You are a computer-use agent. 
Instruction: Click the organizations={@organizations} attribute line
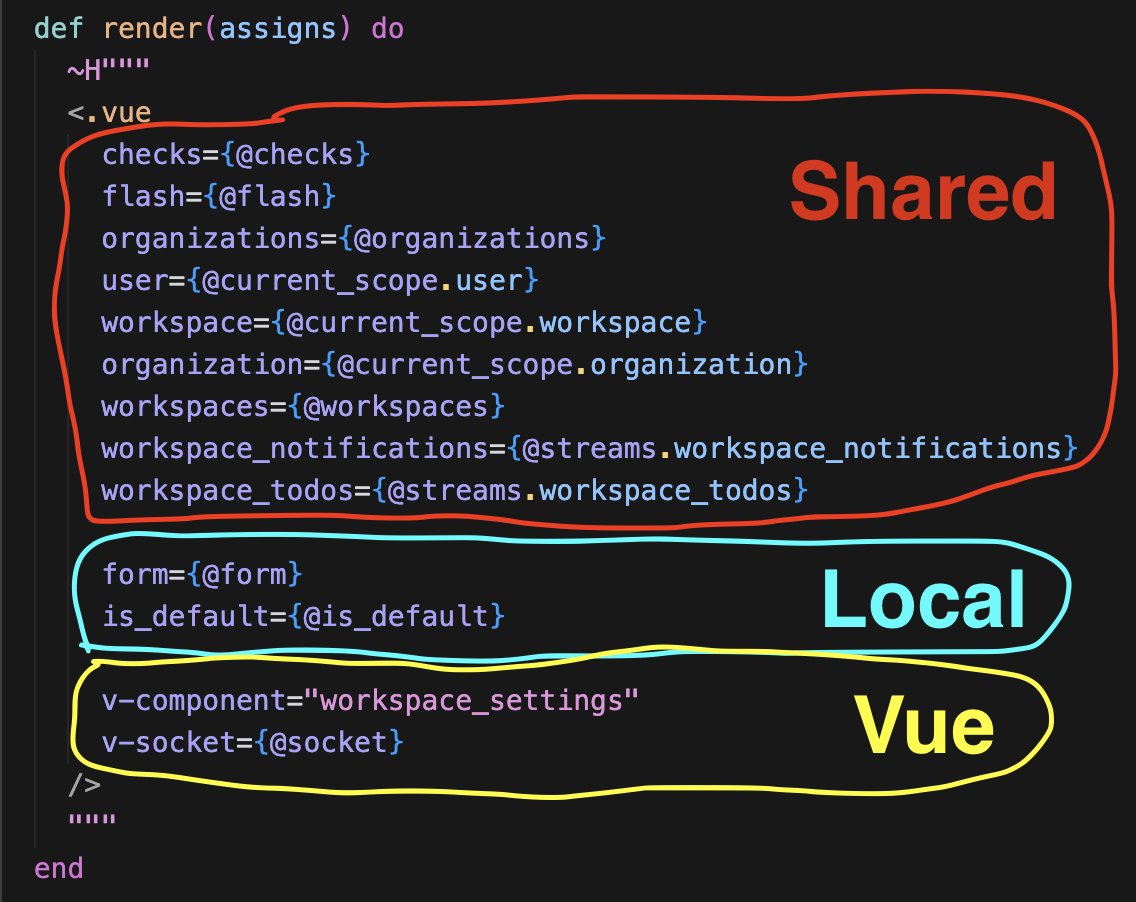tap(354, 239)
